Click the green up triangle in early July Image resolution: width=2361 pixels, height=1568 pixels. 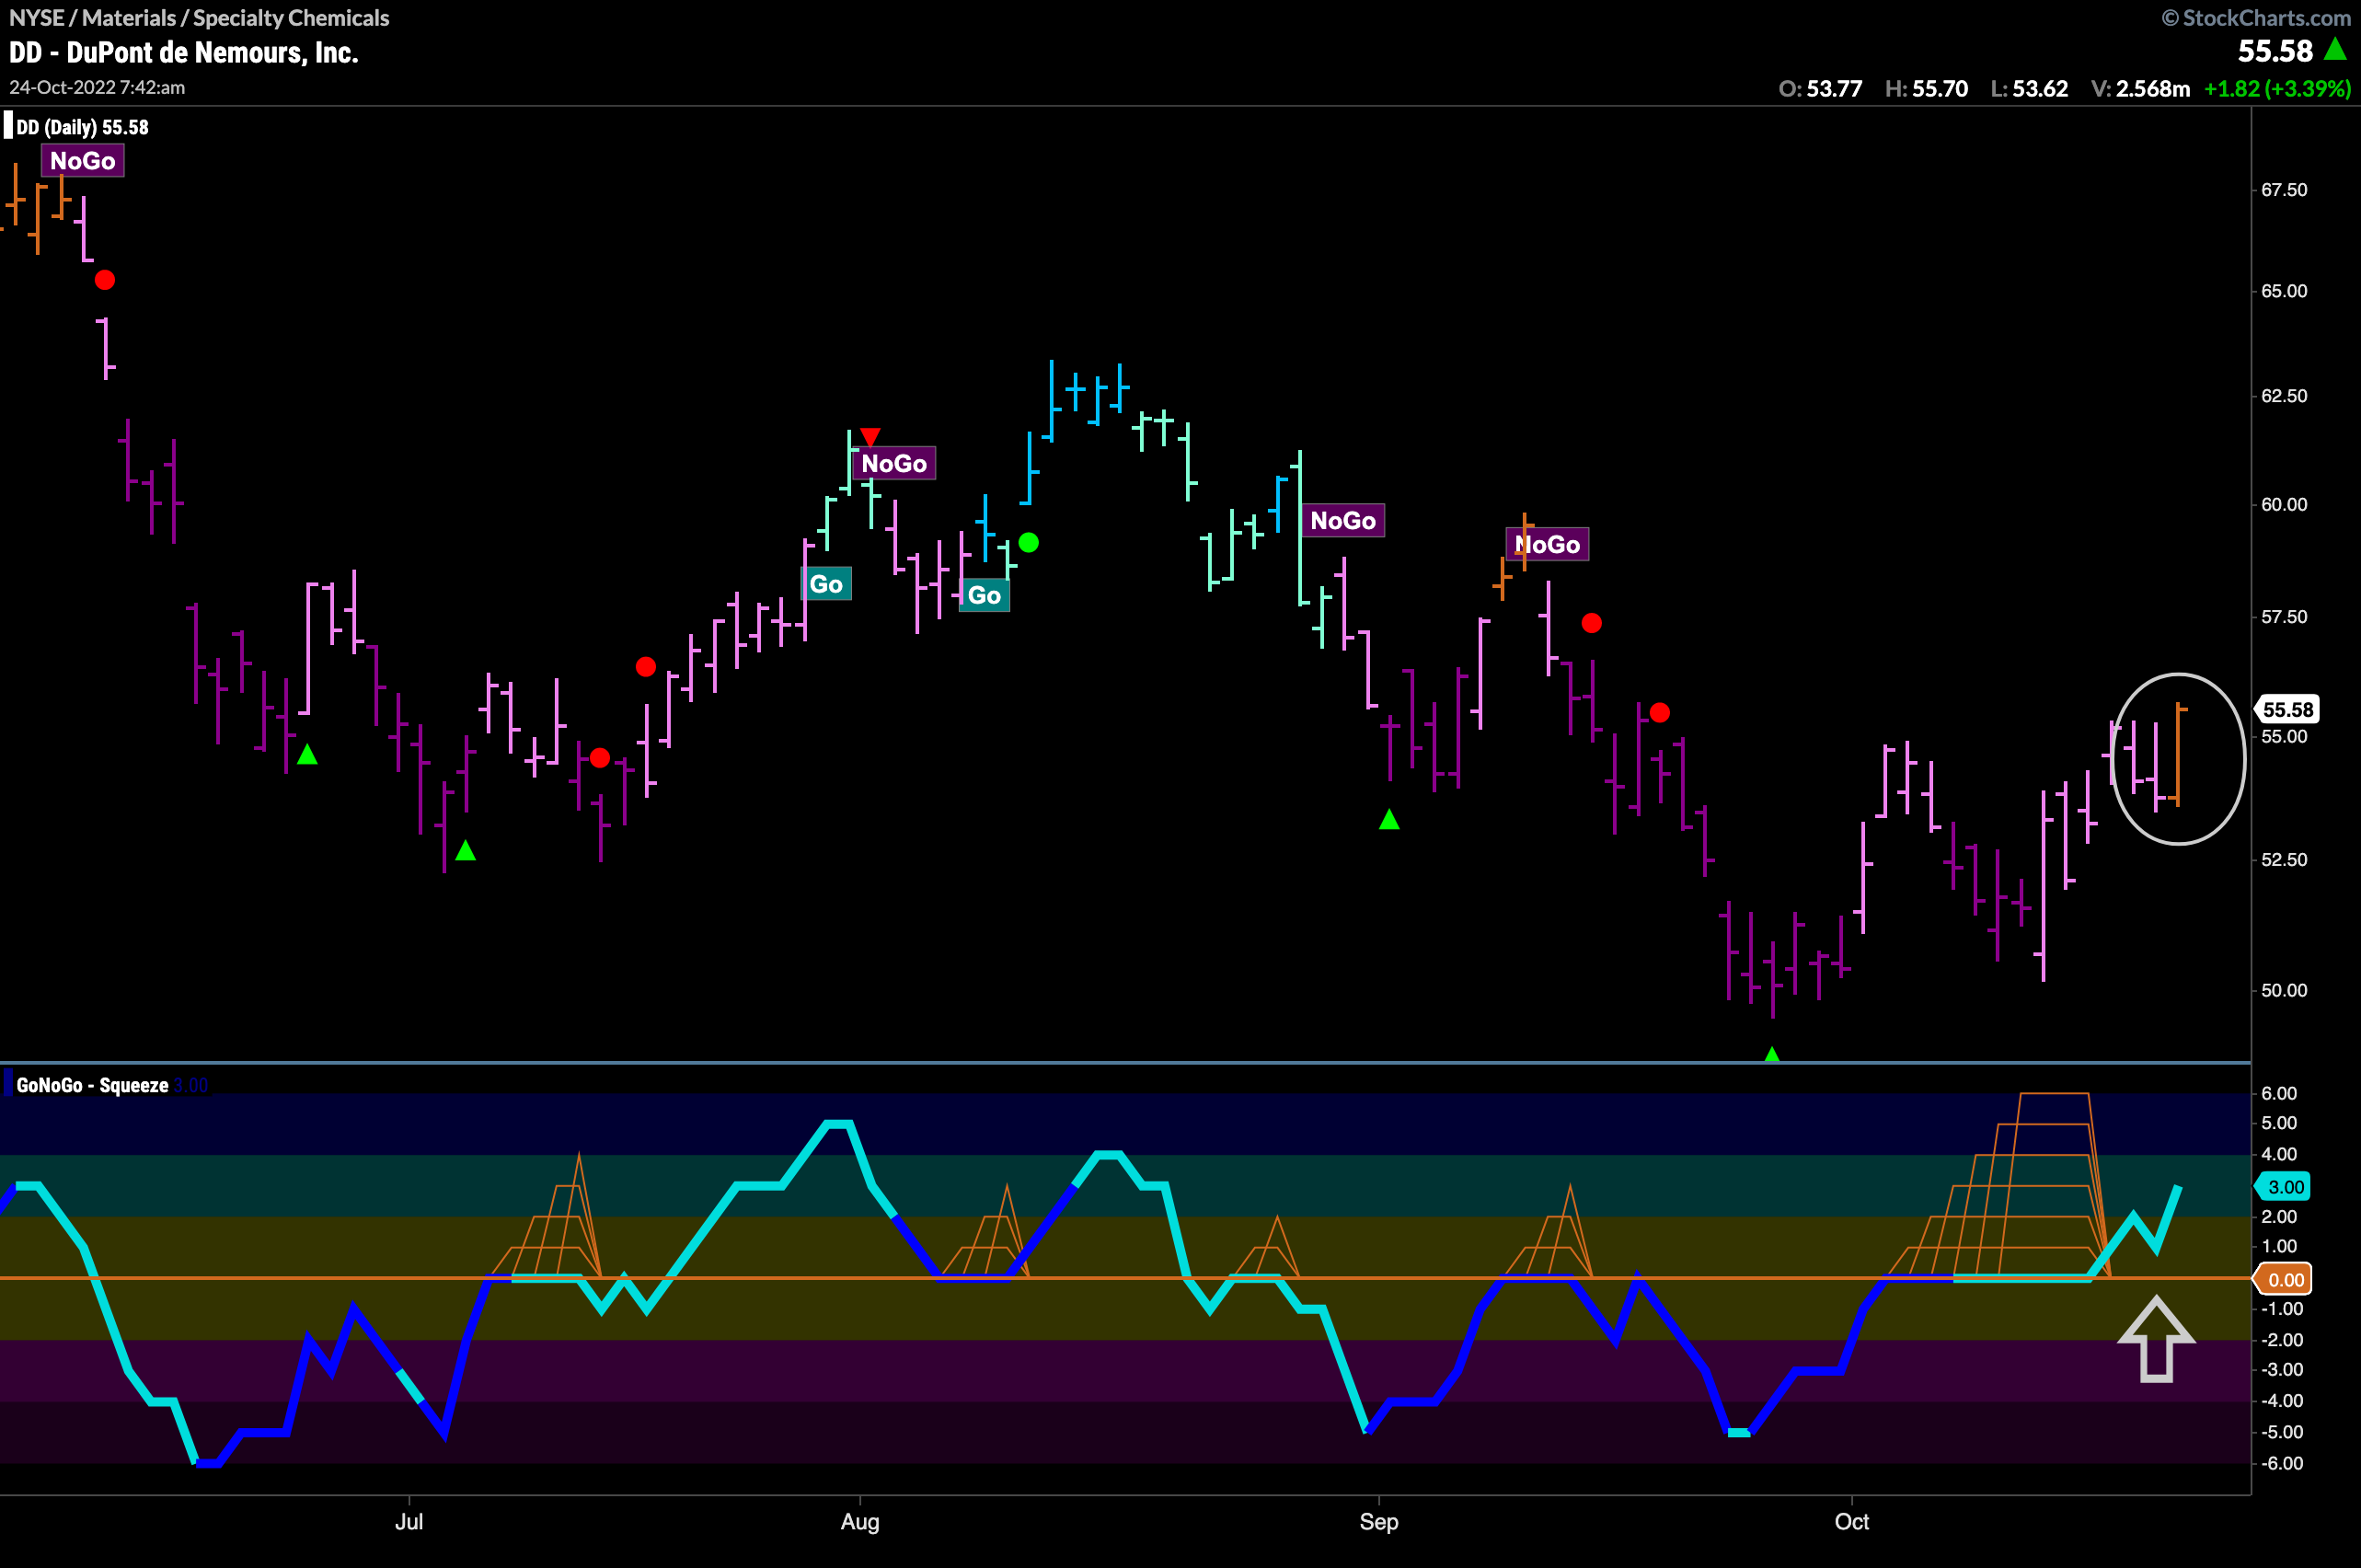(x=466, y=851)
